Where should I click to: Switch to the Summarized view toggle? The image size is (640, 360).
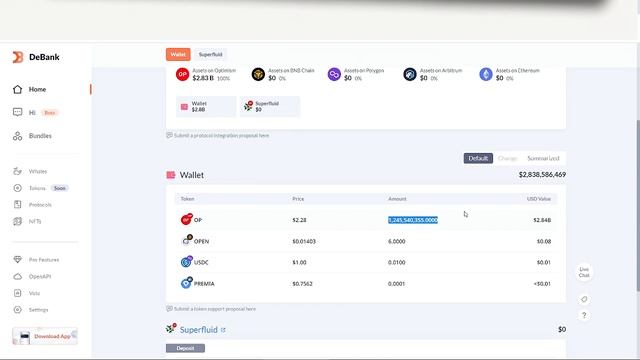click(x=543, y=158)
